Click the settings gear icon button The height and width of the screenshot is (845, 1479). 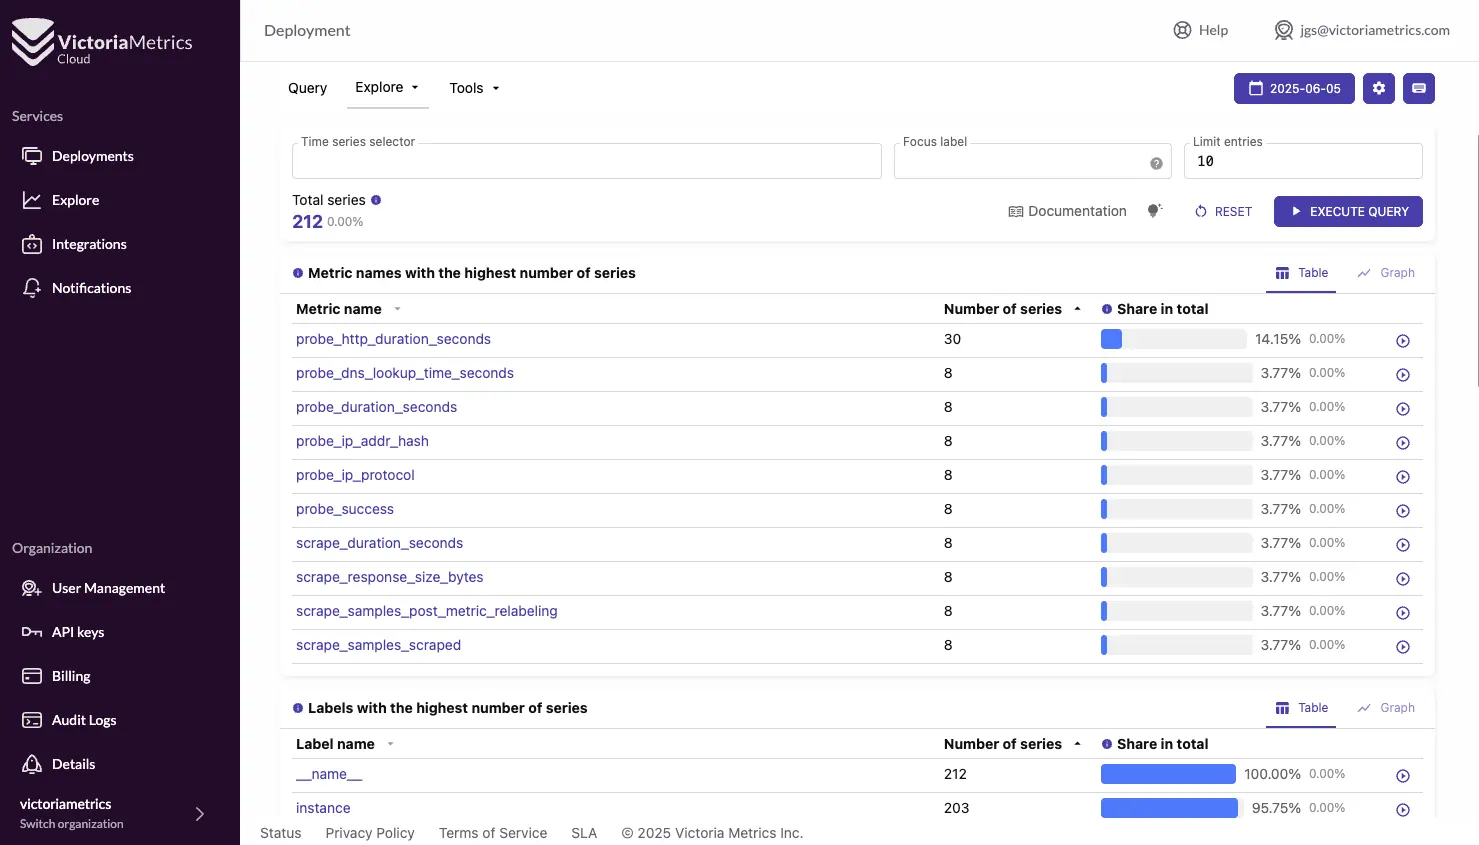coord(1378,88)
